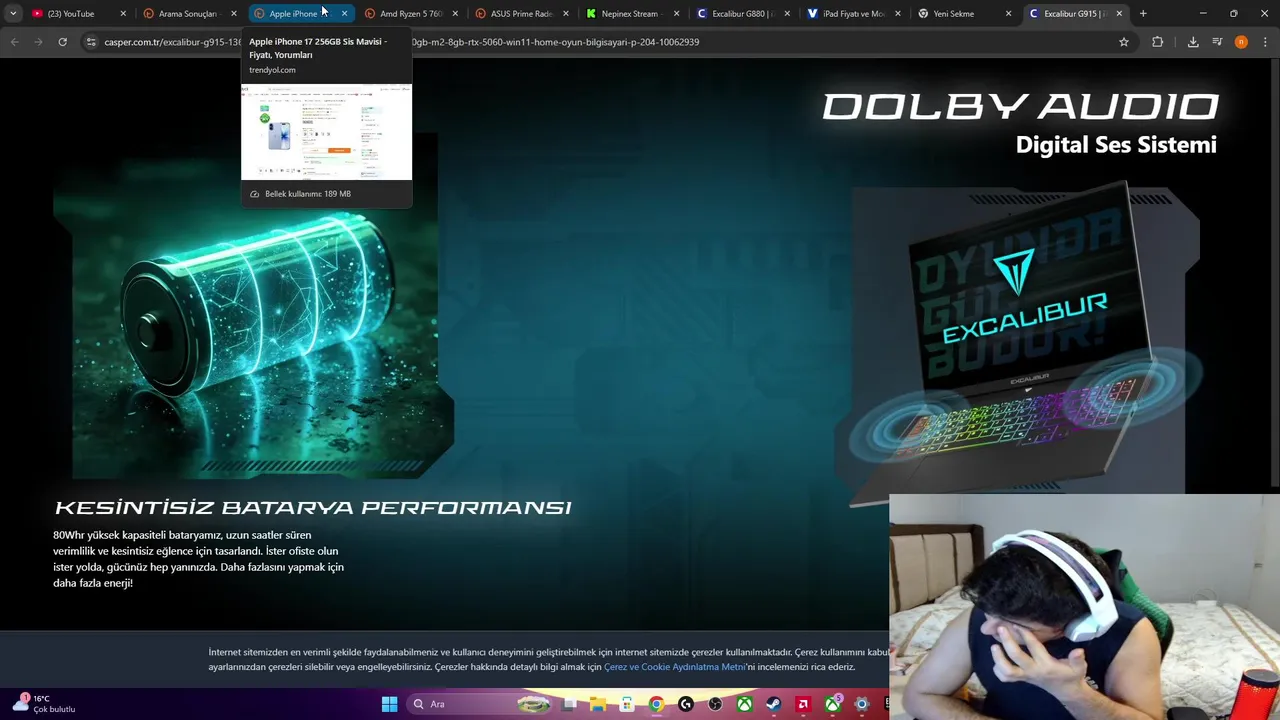The width and height of the screenshot is (1280, 720).
Task: Switch to the ASUS Prime Radeon tab
Action: (x=521, y=14)
